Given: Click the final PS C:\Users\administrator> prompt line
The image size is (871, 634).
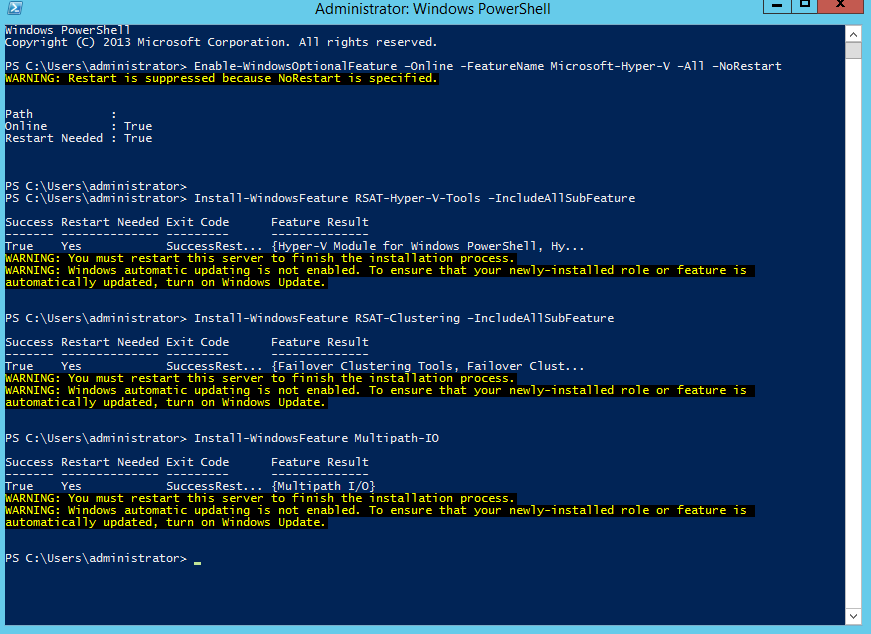Looking at the screenshot, I should click(x=96, y=557).
